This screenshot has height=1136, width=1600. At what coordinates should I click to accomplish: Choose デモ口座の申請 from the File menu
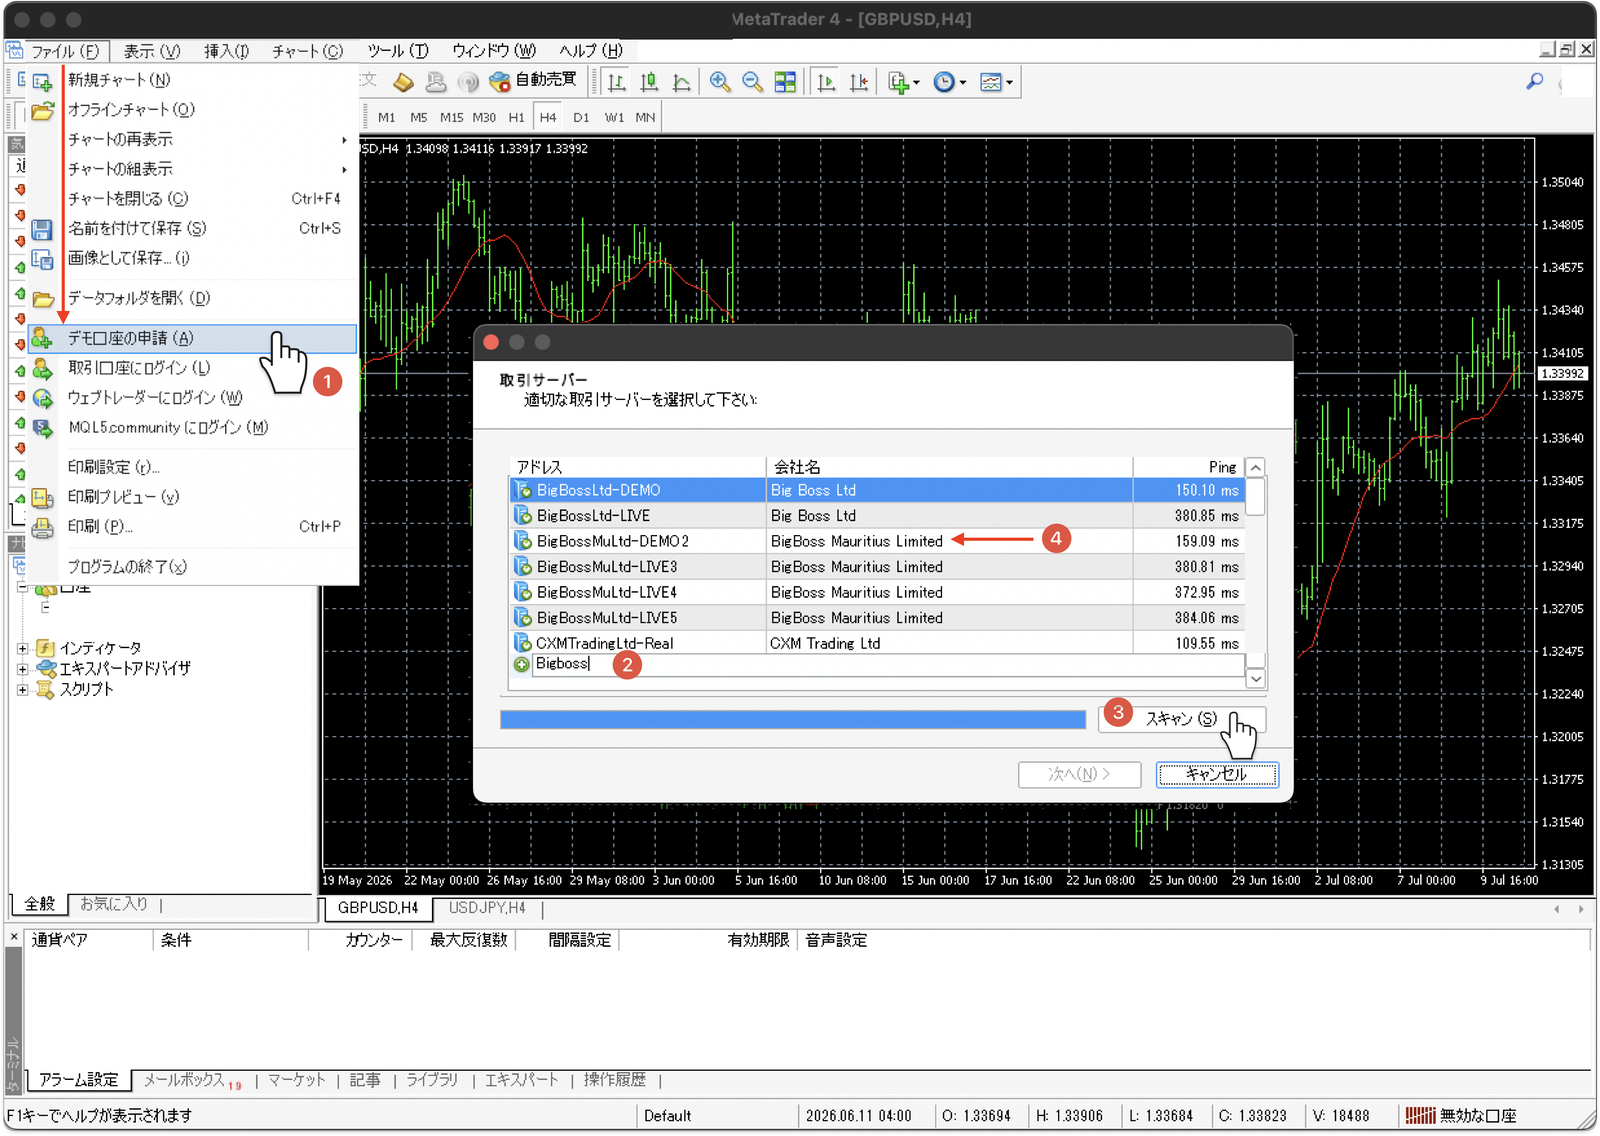(x=192, y=338)
